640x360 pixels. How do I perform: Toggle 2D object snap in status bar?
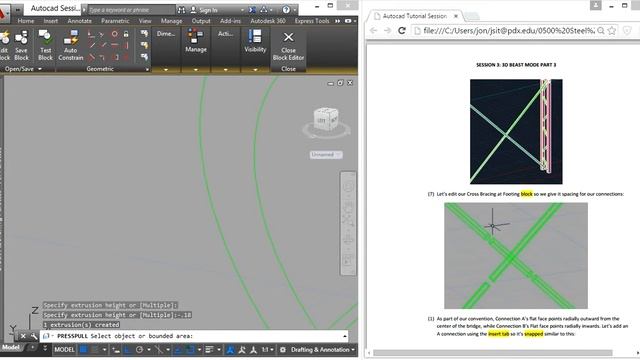point(190,350)
